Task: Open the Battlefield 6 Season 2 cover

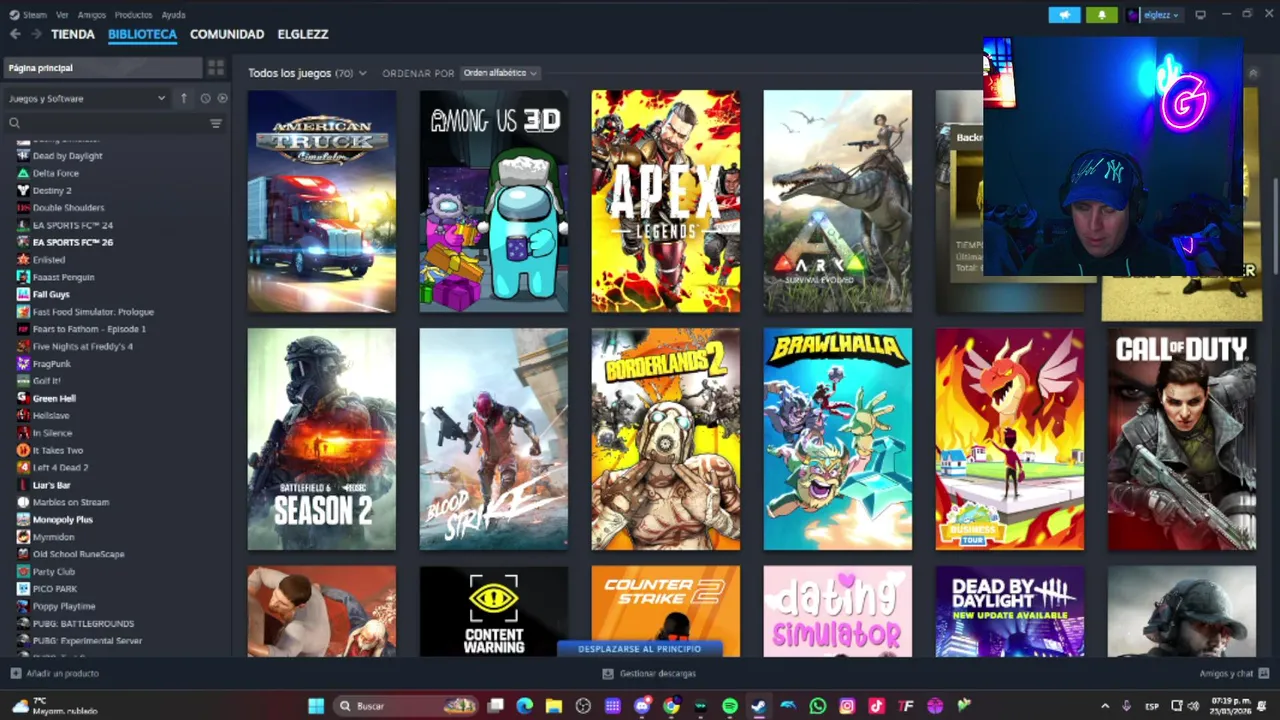Action: coord(322,439)
